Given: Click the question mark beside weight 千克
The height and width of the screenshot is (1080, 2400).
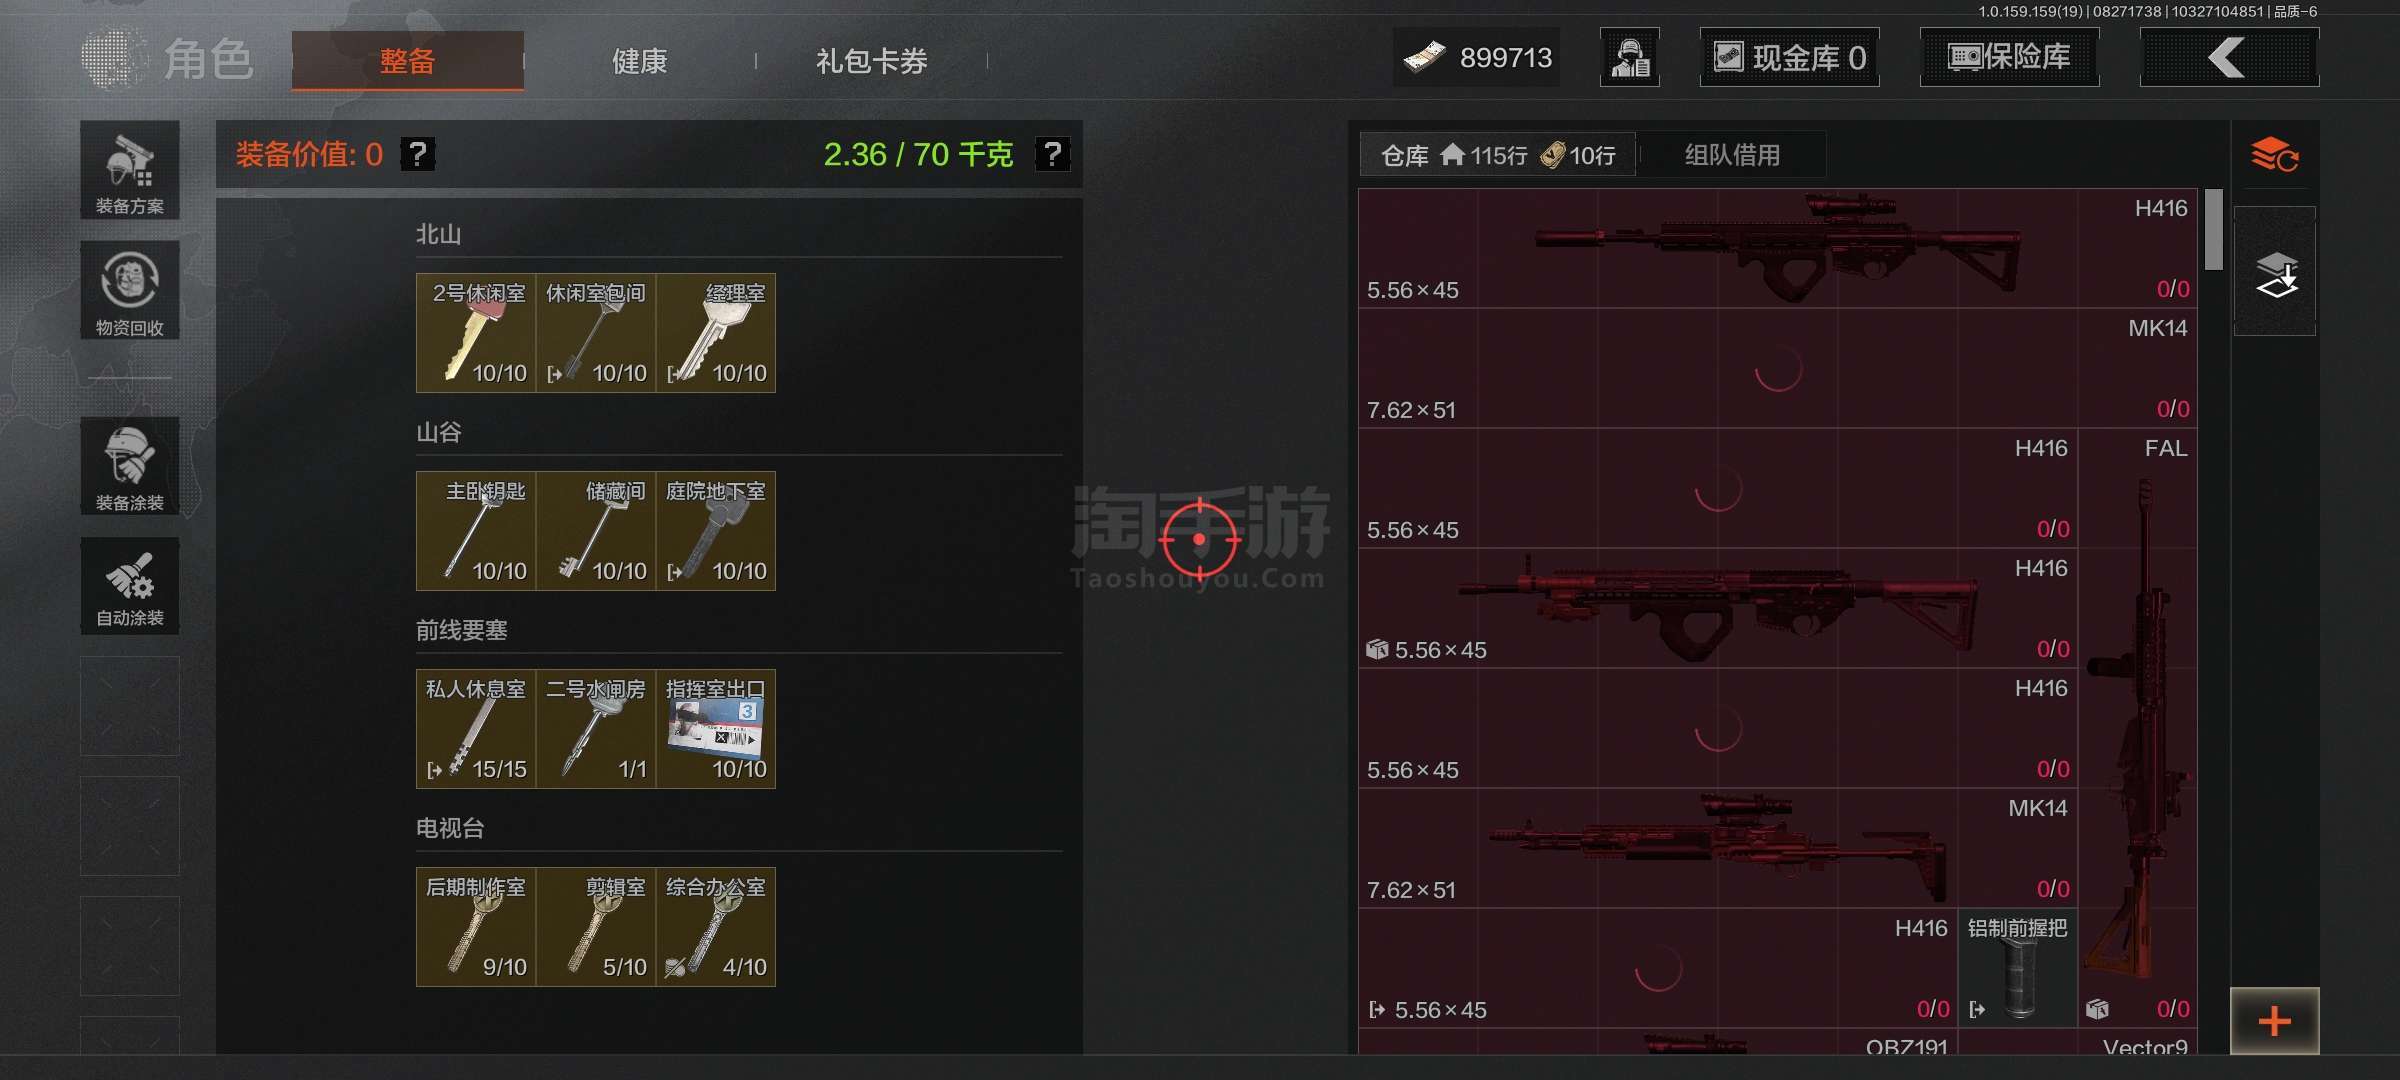Looking at the screenshot, I should pyautogui.click(x=1052, y=154).
